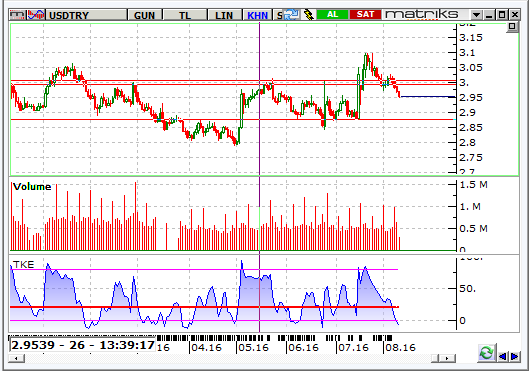
Task: Click the blue right navigation arrow
Action: 514,356
